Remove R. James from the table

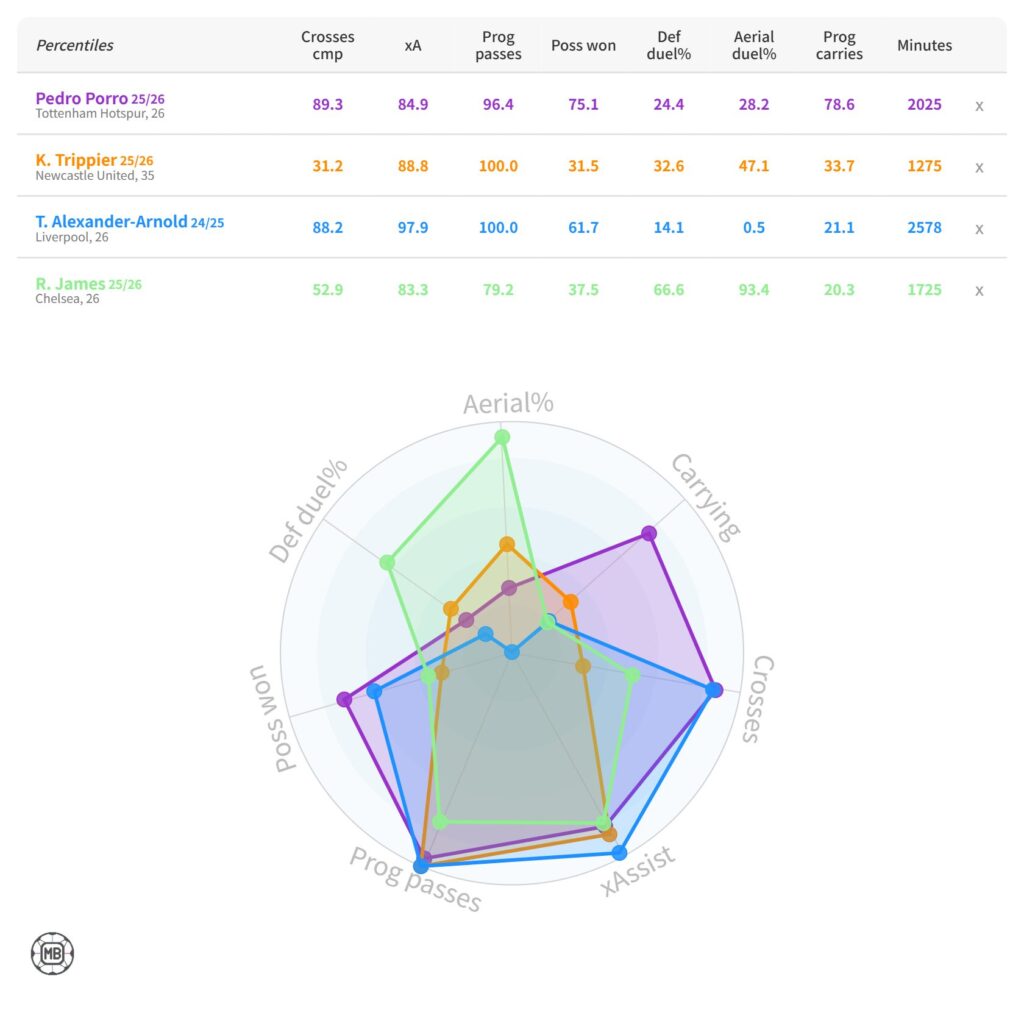point(979,291)
